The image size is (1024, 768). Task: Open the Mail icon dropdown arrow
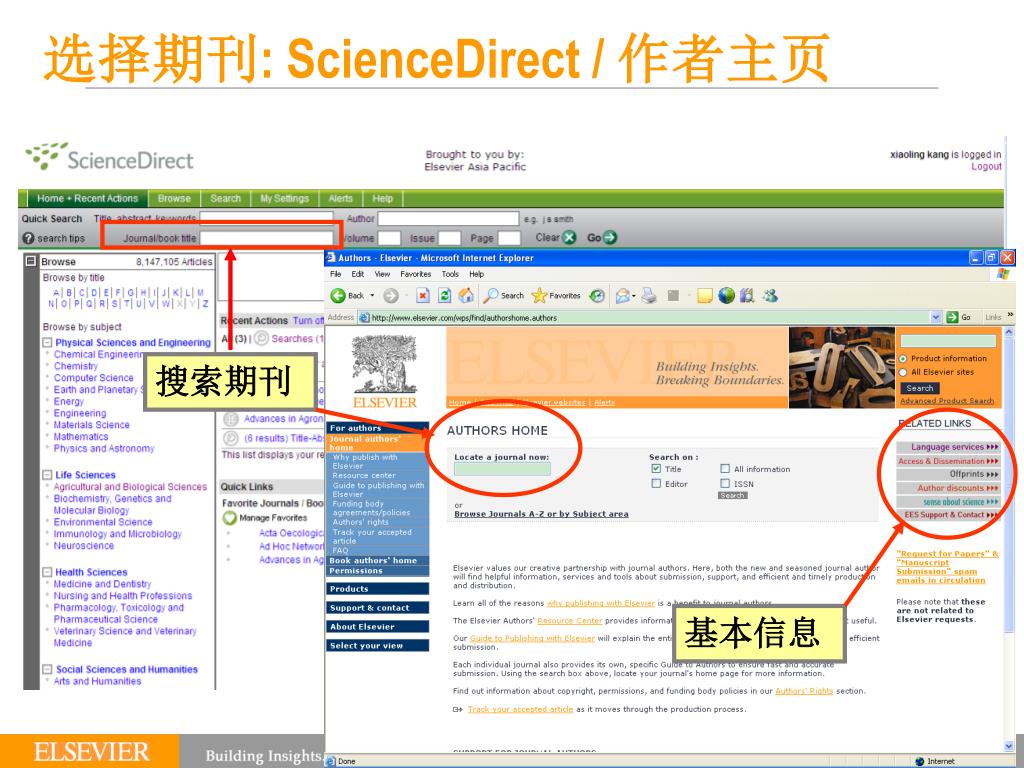(634, 296)
